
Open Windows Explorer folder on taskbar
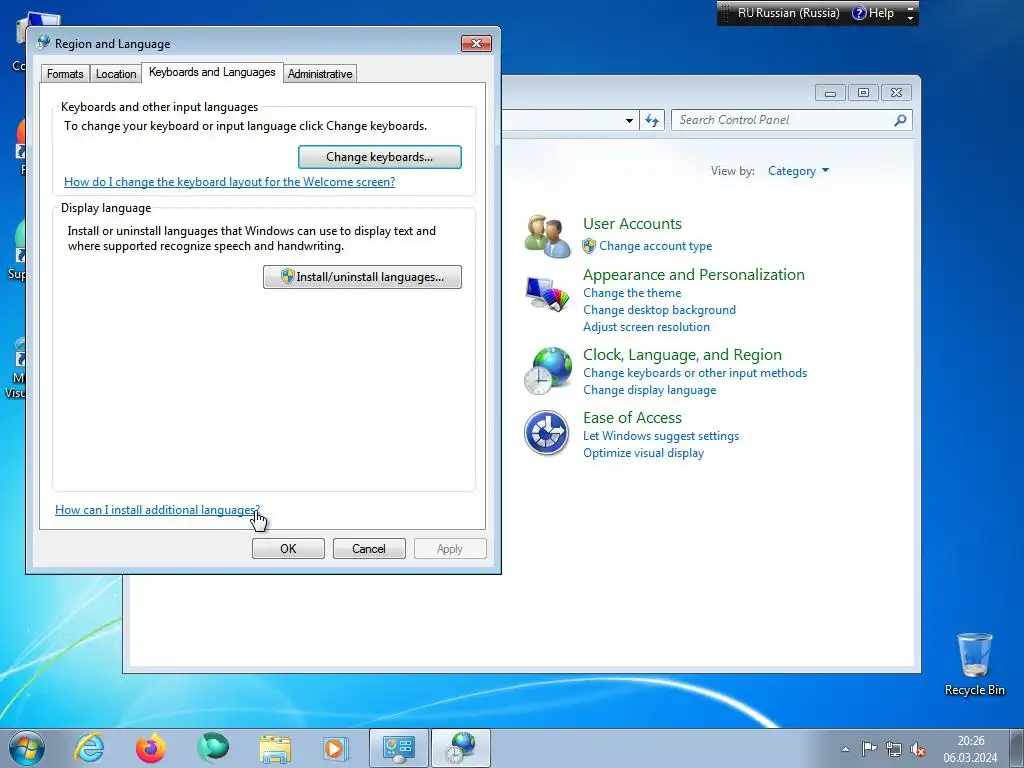275,748
